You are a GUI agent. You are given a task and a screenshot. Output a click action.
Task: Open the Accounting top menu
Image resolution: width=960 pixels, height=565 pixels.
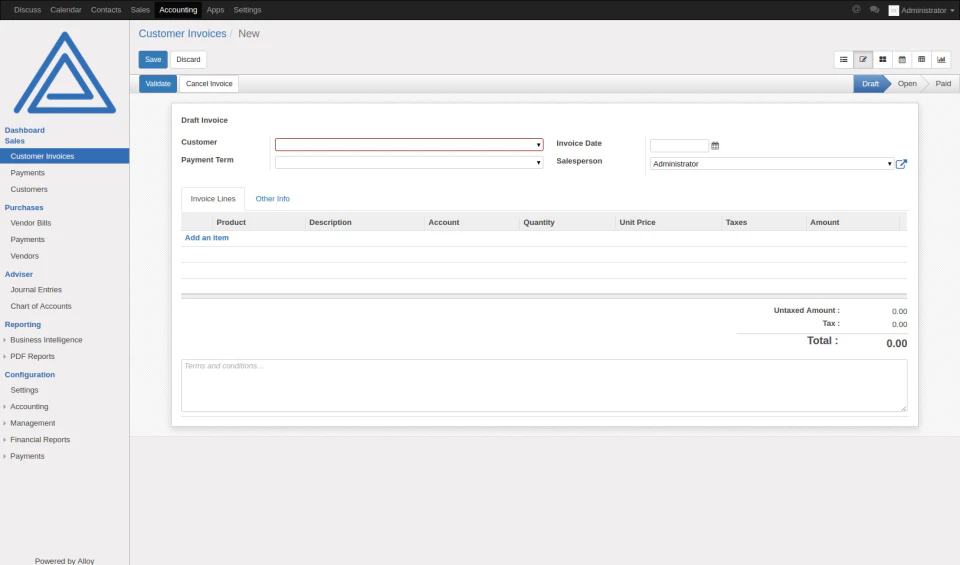pyautogui.click(x=178, y=10)
